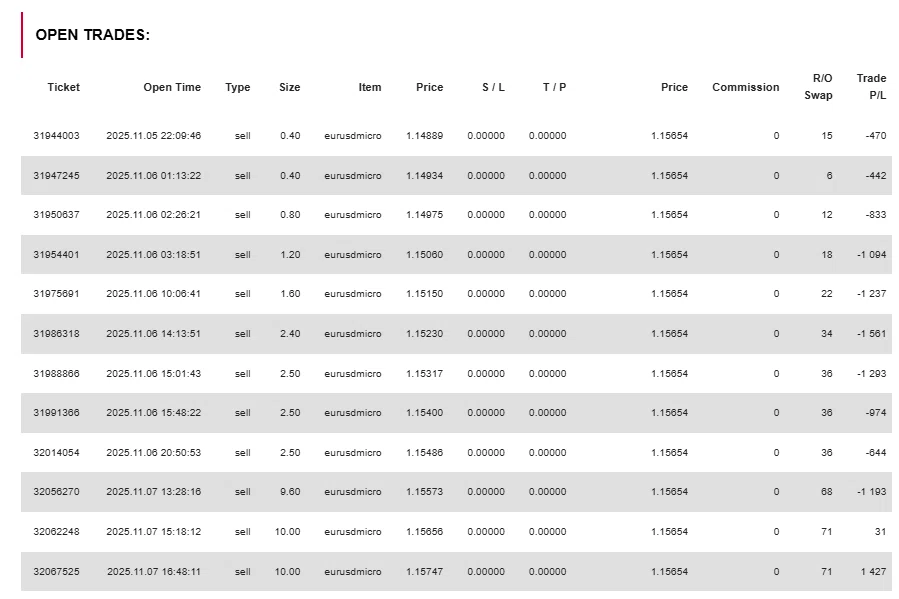The height and width of the screenshot is (599, 899).
Task: Click open price 1.14889
Action: (x=424, y=136)
